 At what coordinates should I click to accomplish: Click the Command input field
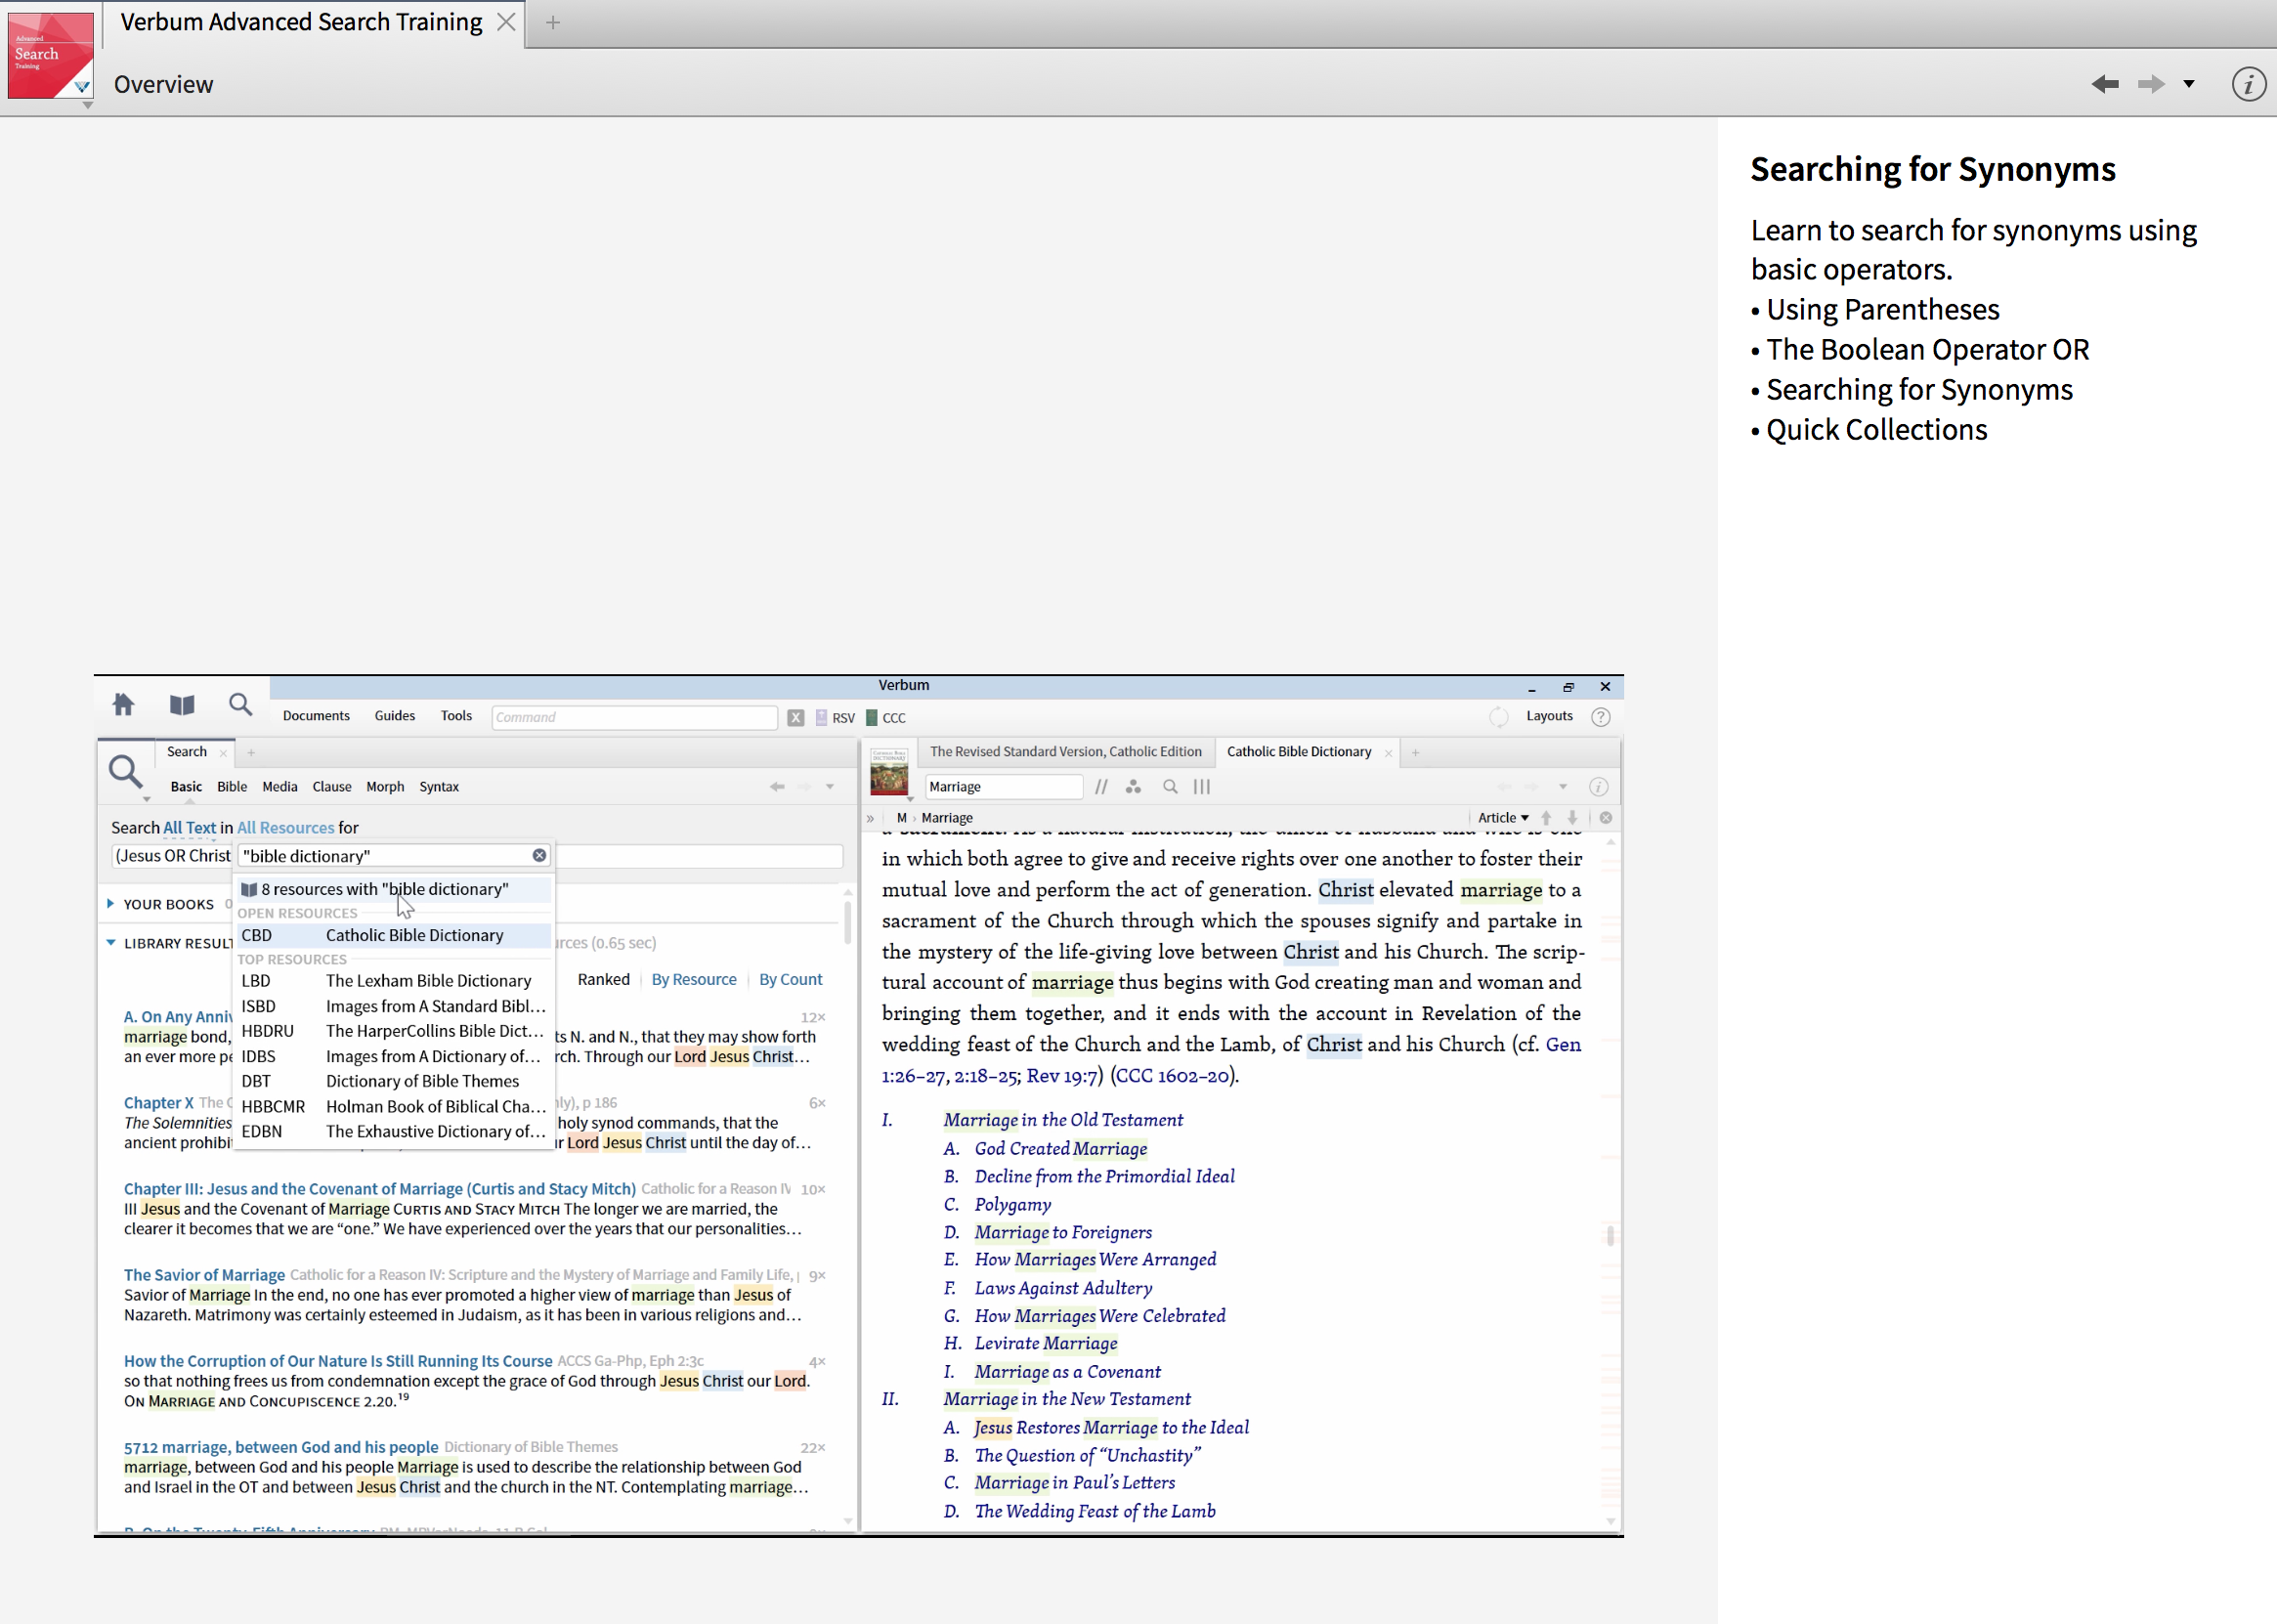pos(634,717)
